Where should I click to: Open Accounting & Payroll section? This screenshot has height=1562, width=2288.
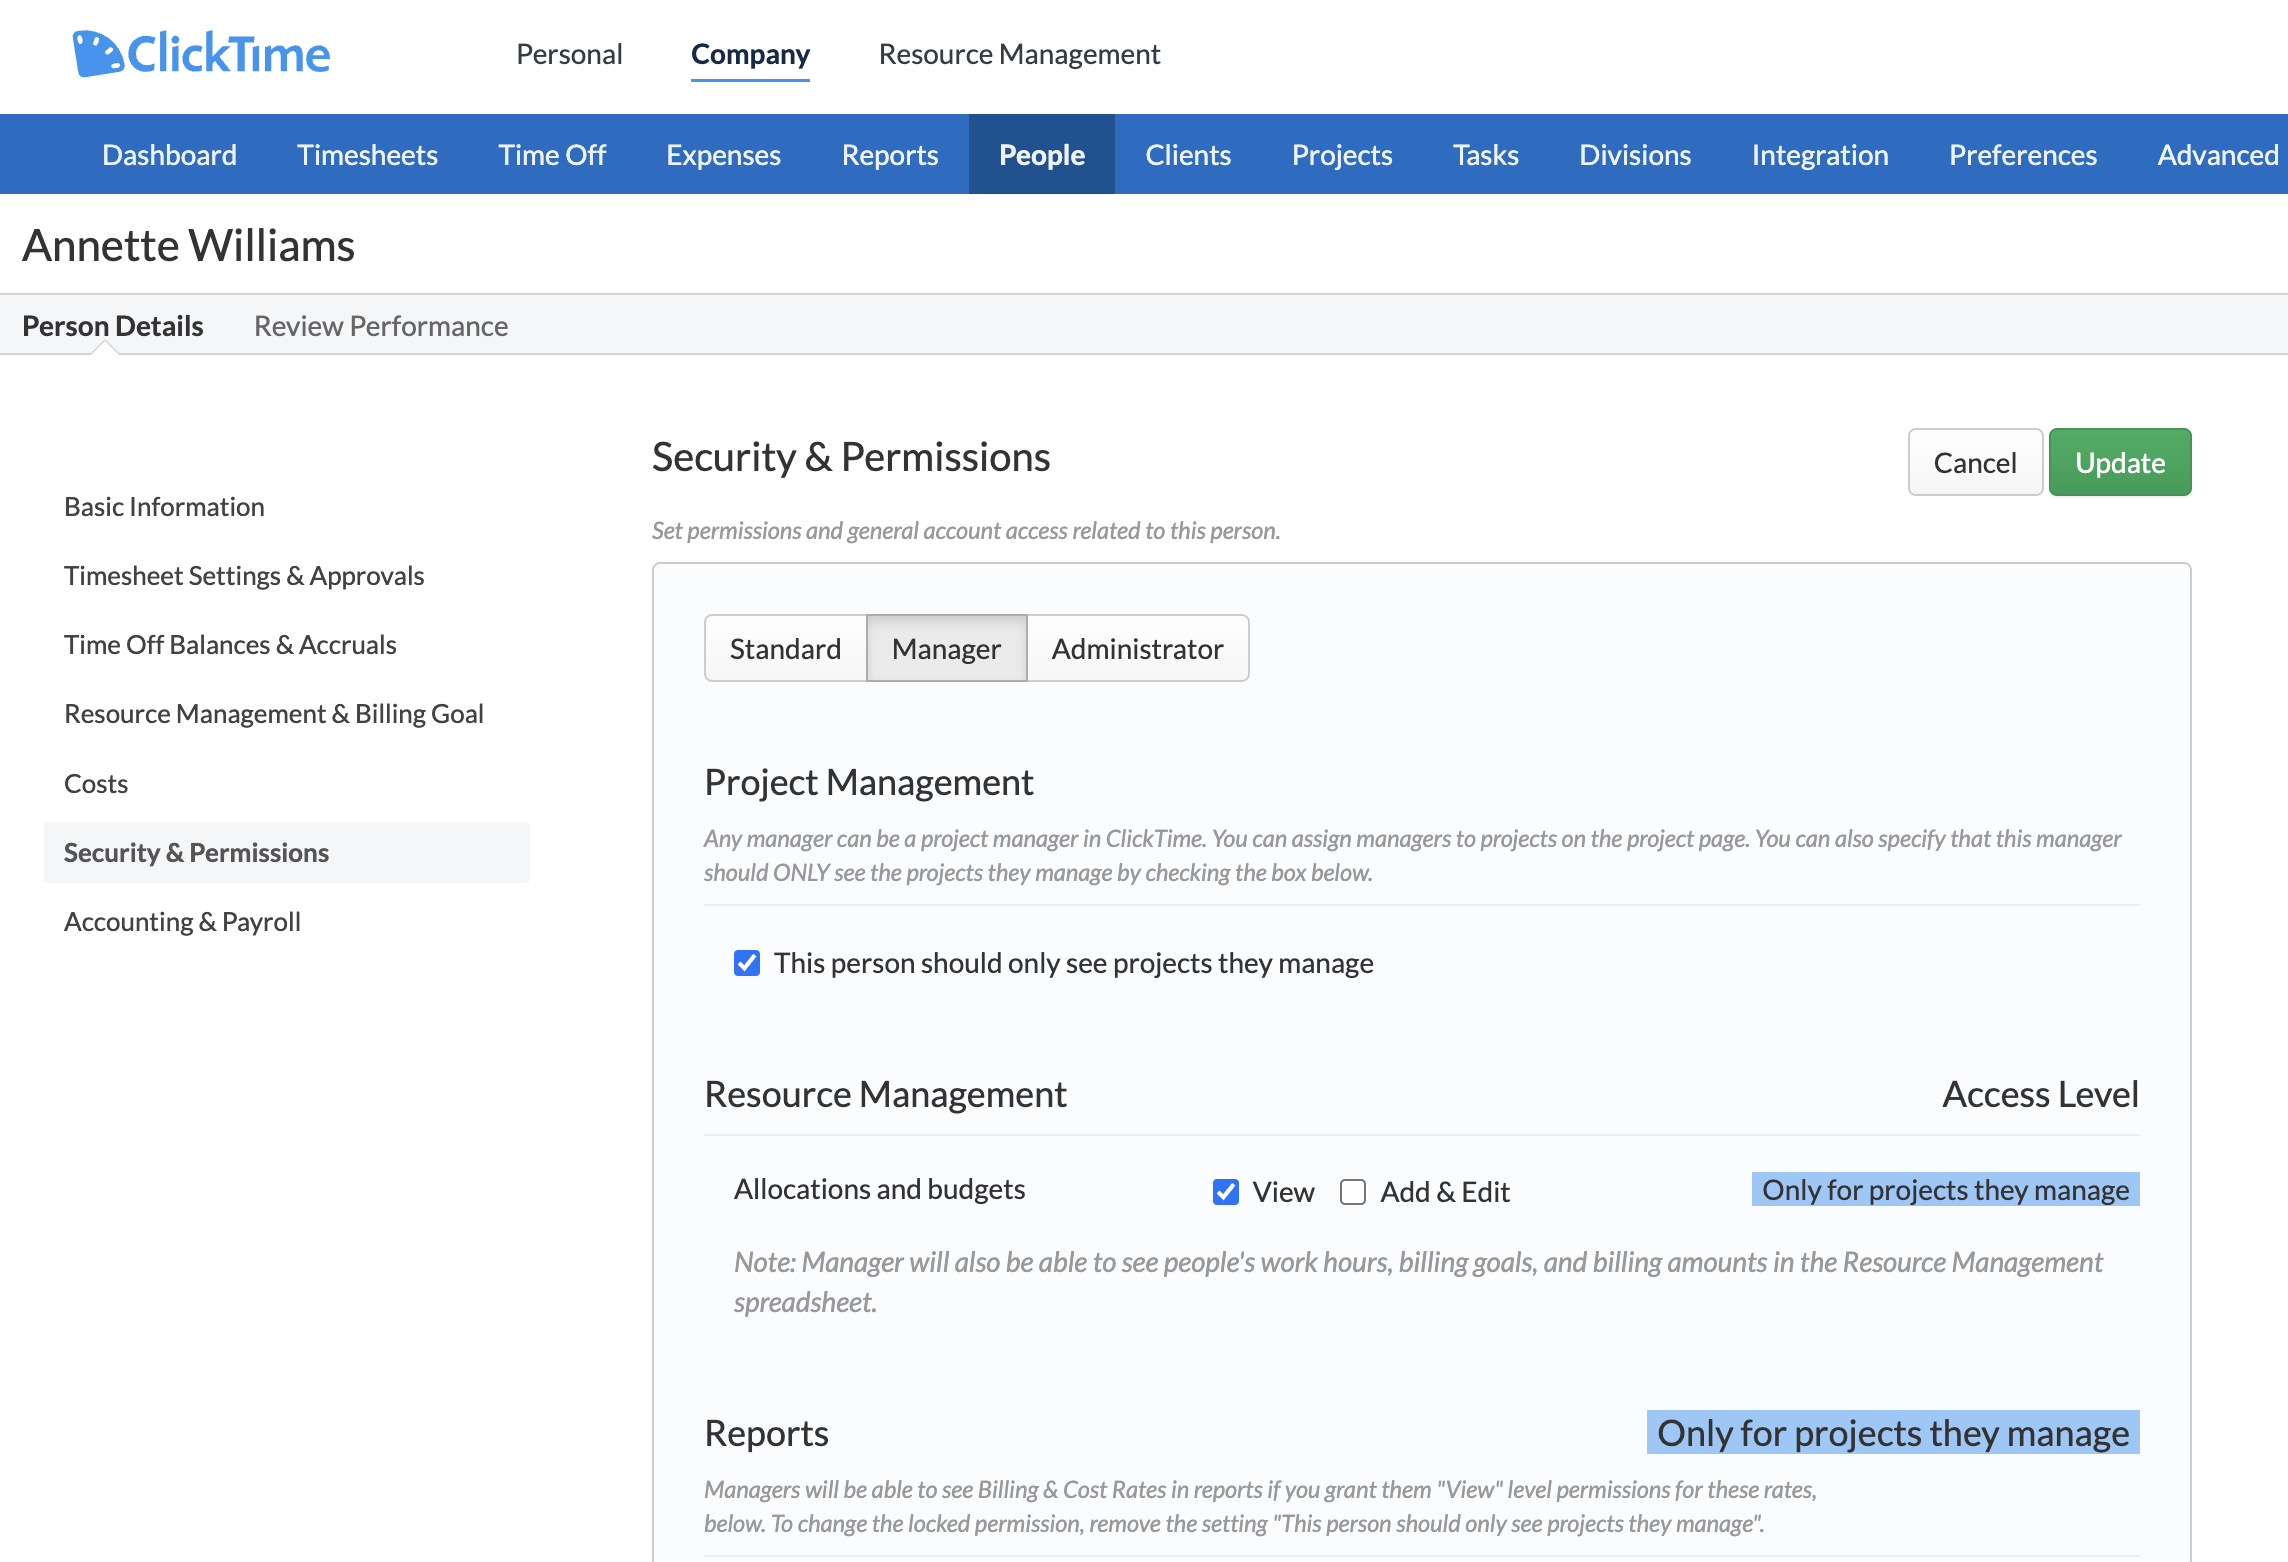click(x=182, y=921)
